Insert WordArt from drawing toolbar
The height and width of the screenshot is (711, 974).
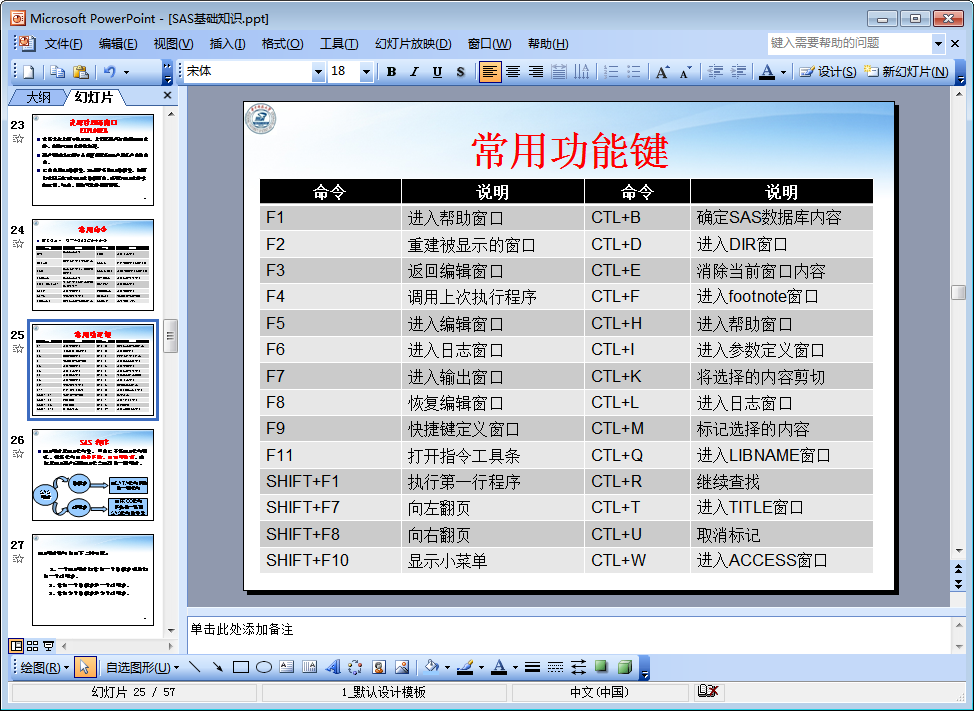tap(333, 668)
